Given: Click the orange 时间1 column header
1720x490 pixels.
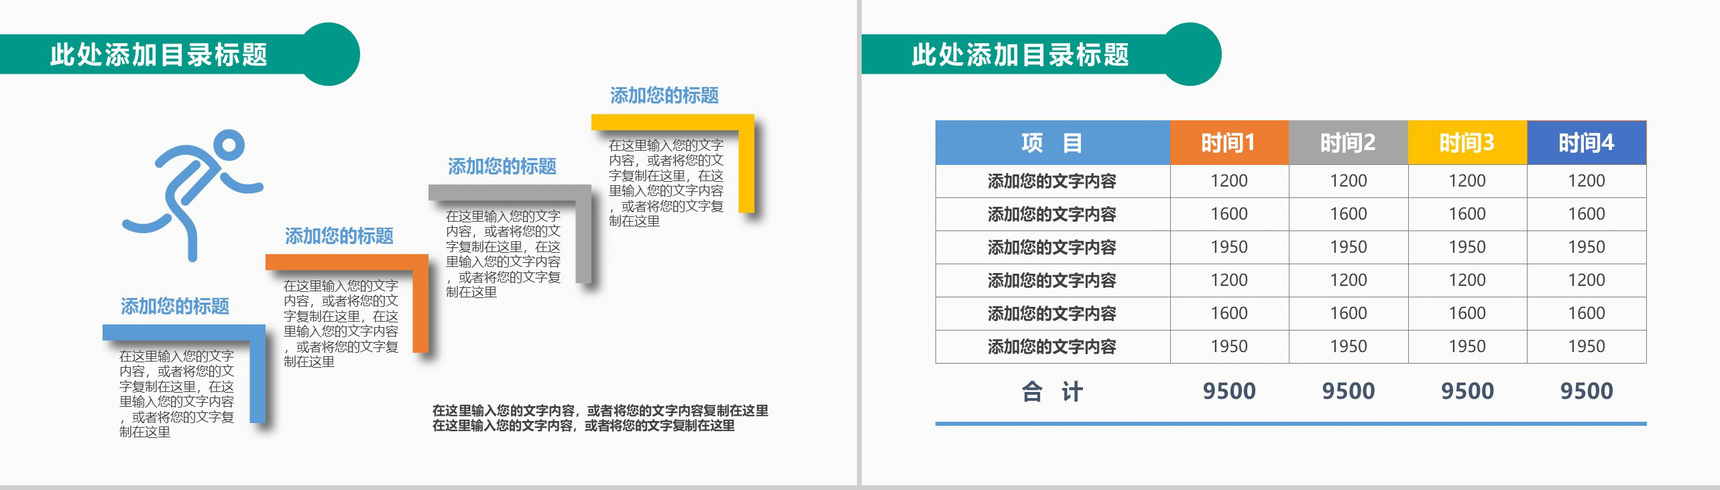Looking at the screenshot, I should point(1228,143).
